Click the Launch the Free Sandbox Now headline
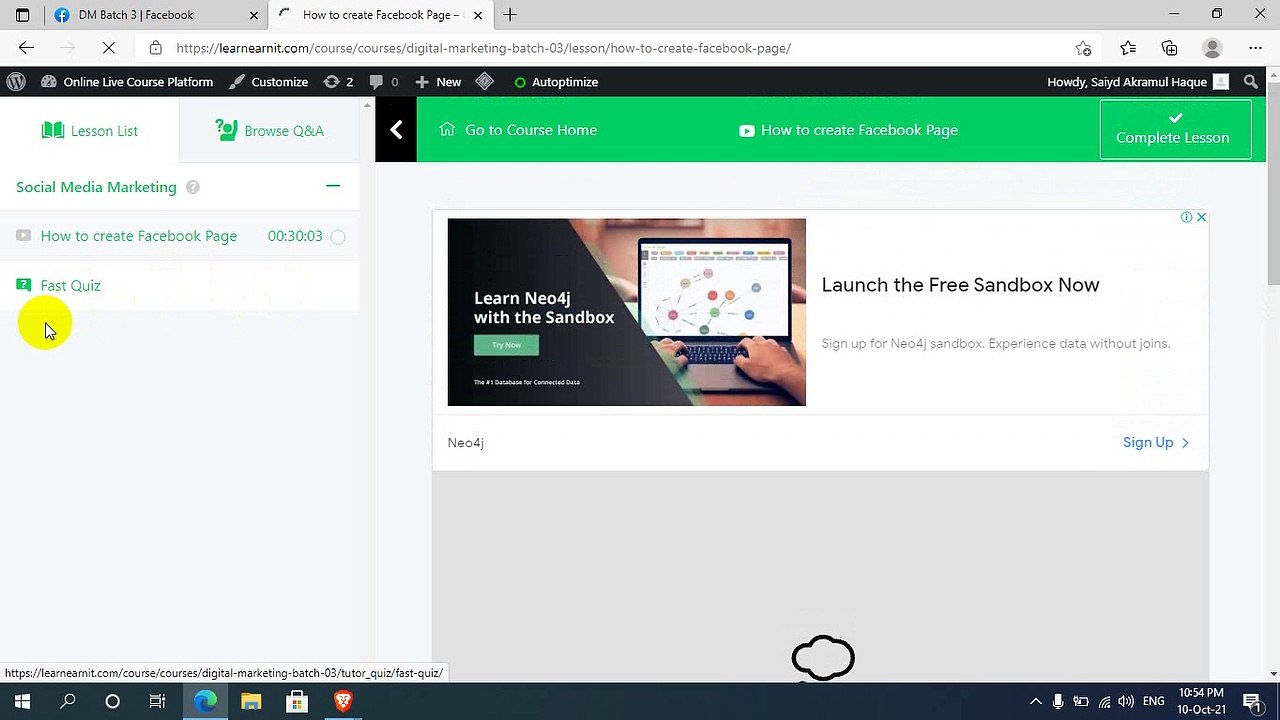The width and height of the screenshot is (1280, 720). coord(960,285)
